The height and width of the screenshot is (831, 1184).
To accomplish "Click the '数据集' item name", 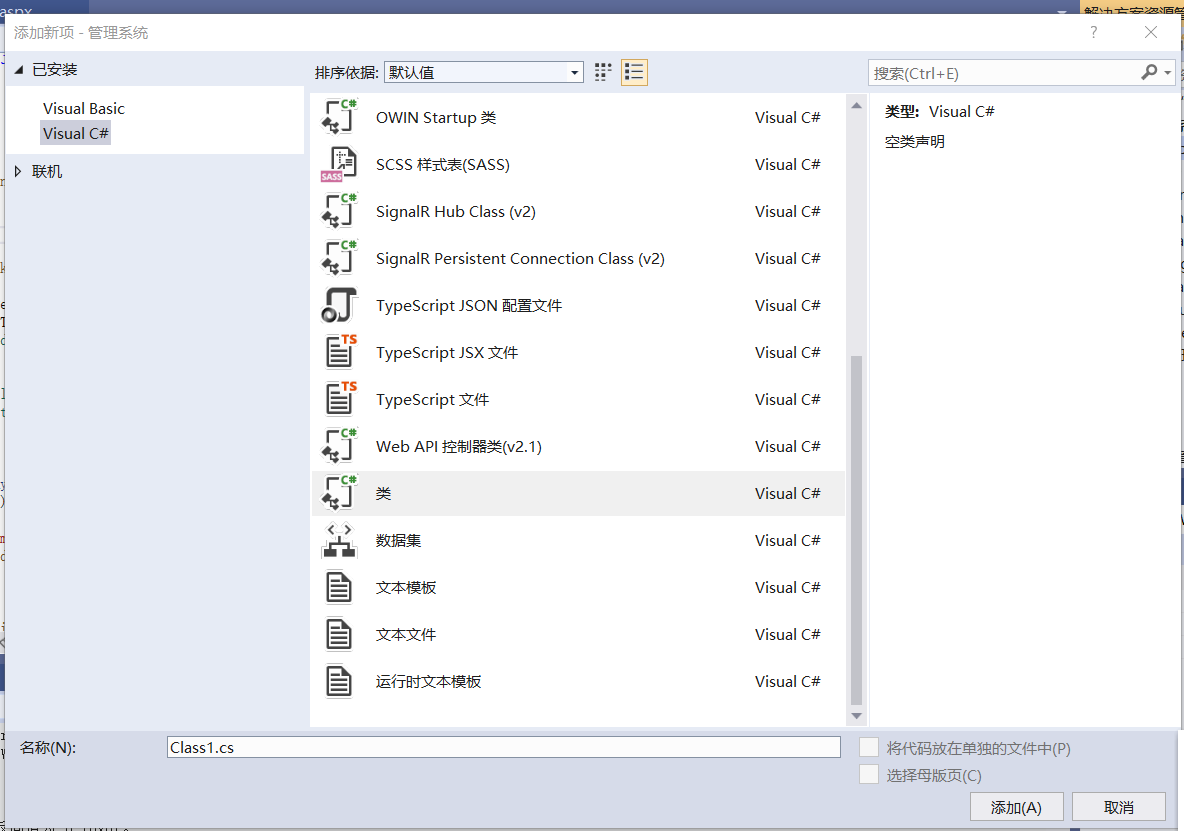I will pyautogui.click(x=399, y=540).
